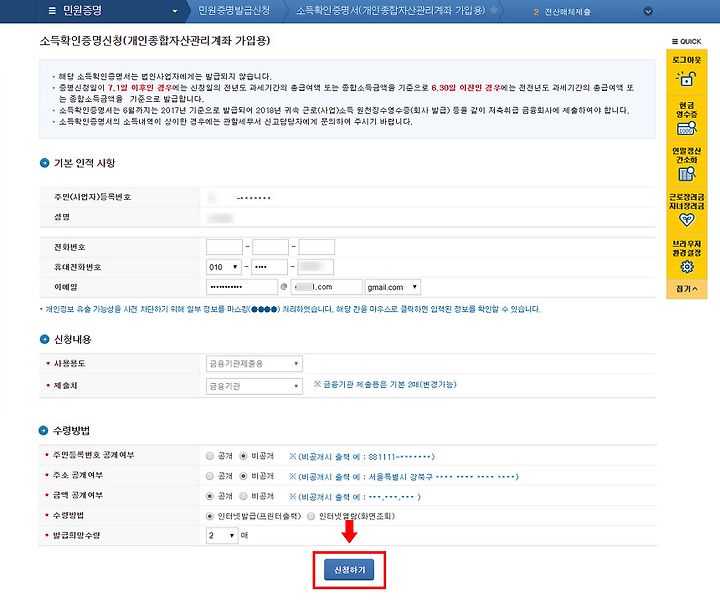Click the 신청하기 button

point(349,570)
